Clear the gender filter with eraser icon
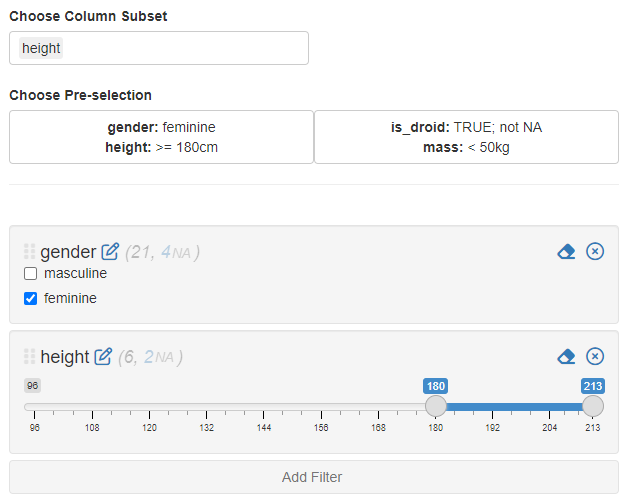The height and width of the screenshot is (503, 628). pyautogui.click(x=566, y=252)
